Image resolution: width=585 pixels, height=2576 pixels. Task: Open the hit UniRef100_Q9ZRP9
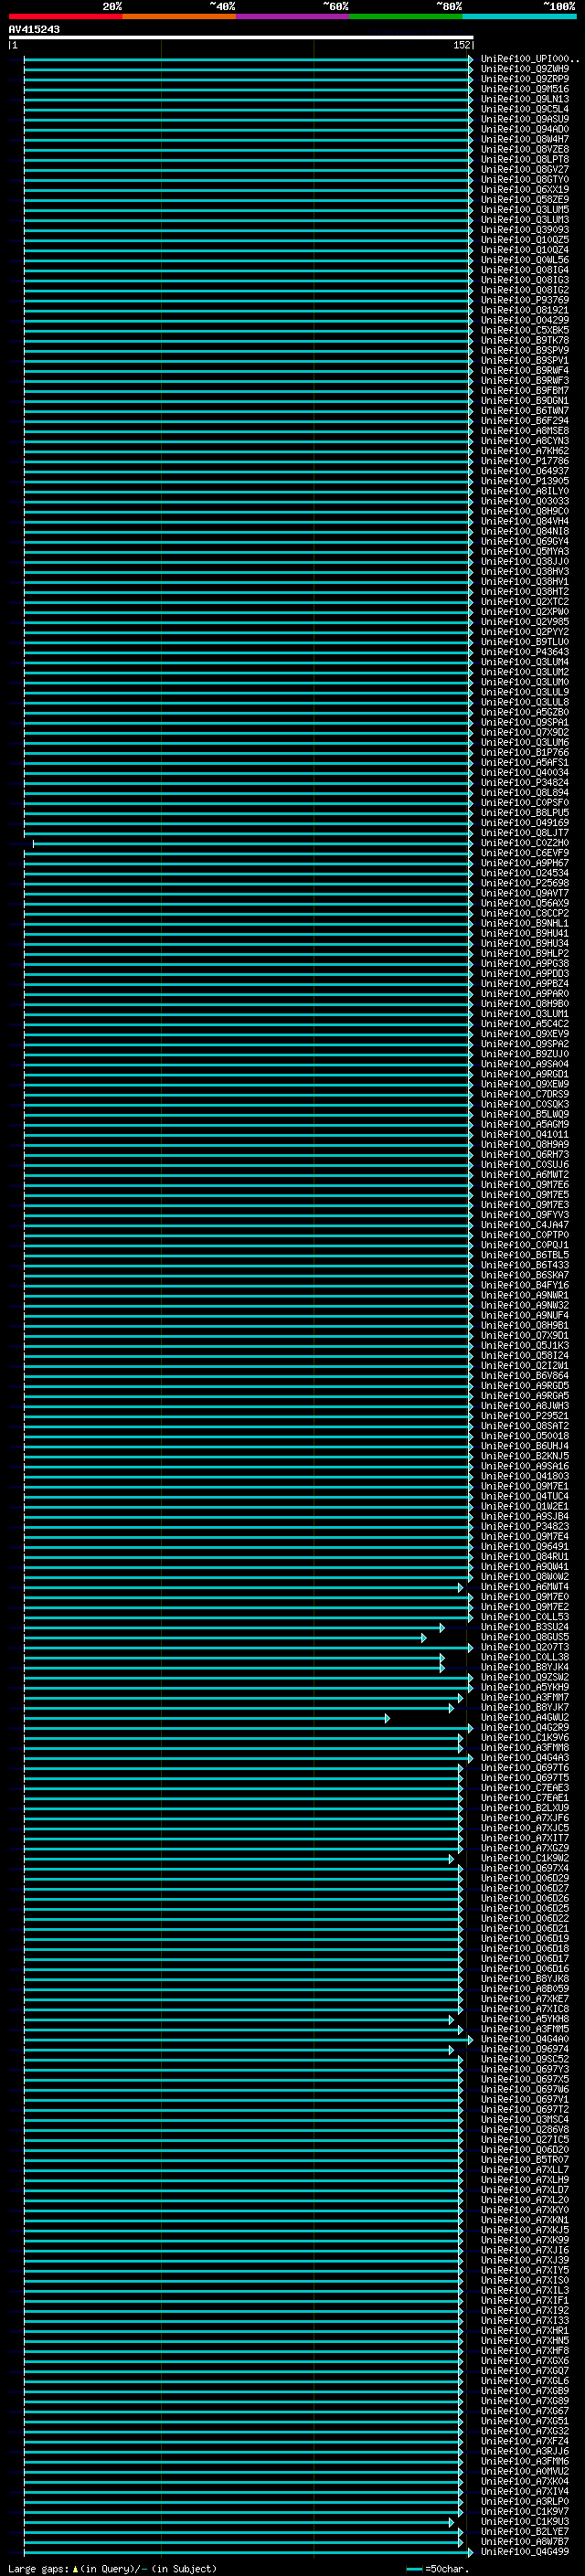(525, 79)
